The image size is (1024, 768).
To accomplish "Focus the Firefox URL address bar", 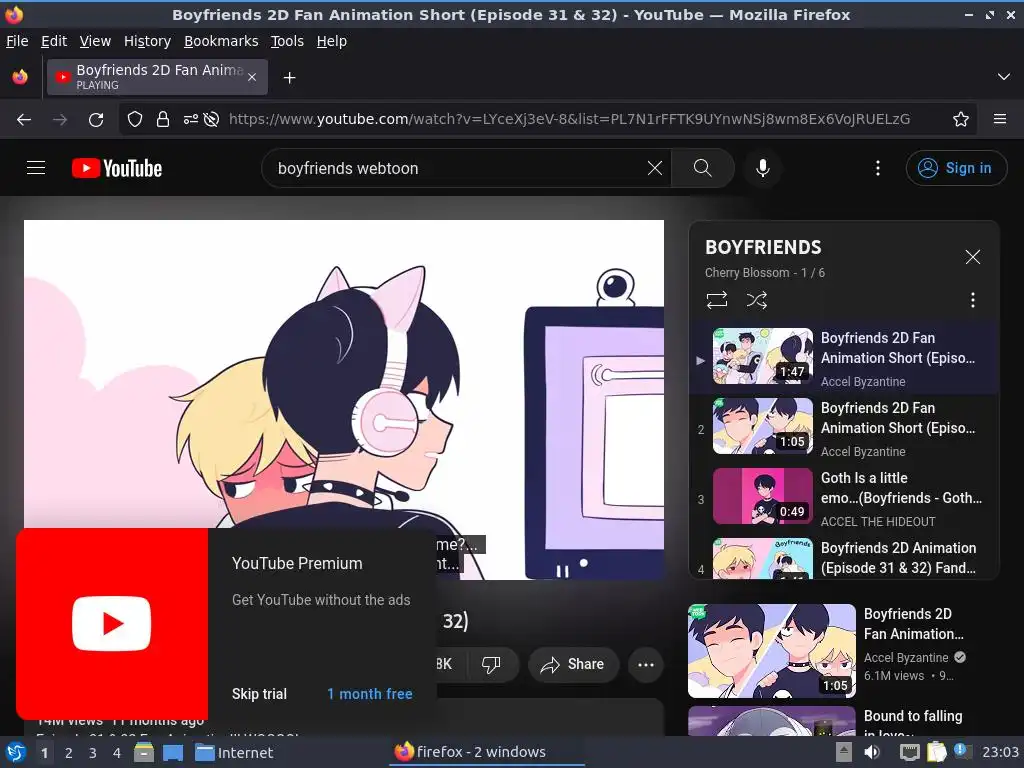I will coord(569,120).
